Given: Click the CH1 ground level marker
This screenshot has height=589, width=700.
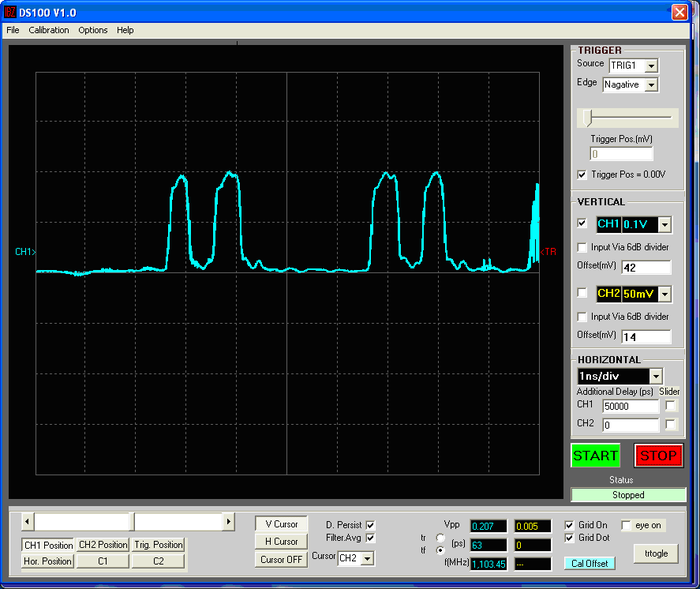Looking at the screenshot, I should [25, 252].
